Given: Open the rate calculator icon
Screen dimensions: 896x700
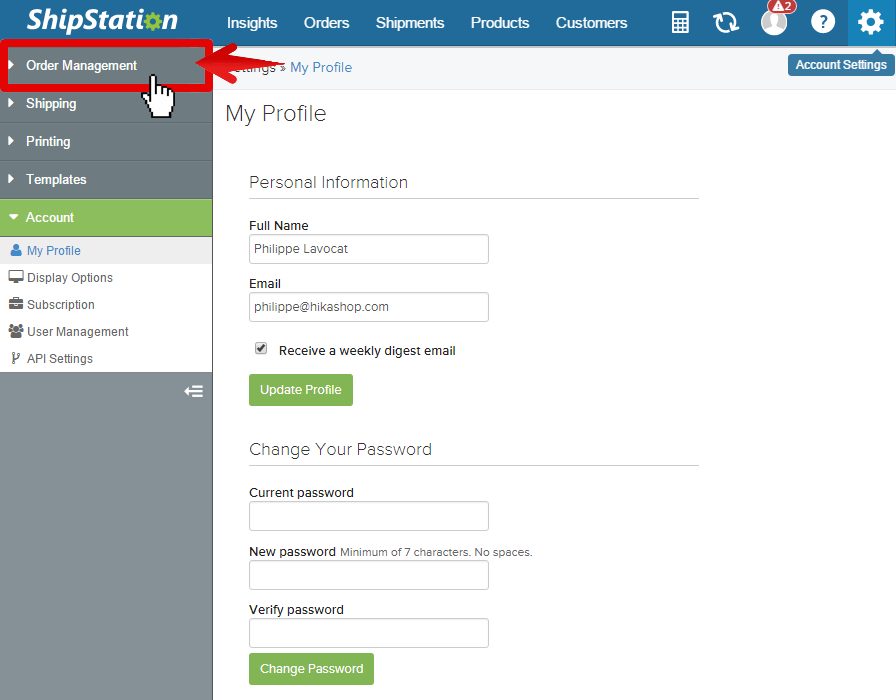Looking at the screenshot, I should click(680, 23).
